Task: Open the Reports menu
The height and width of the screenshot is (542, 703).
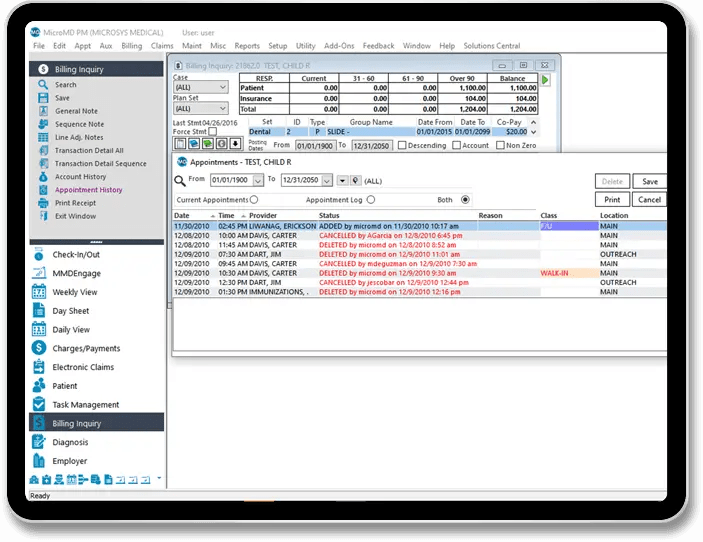Action: click(247, 46)
